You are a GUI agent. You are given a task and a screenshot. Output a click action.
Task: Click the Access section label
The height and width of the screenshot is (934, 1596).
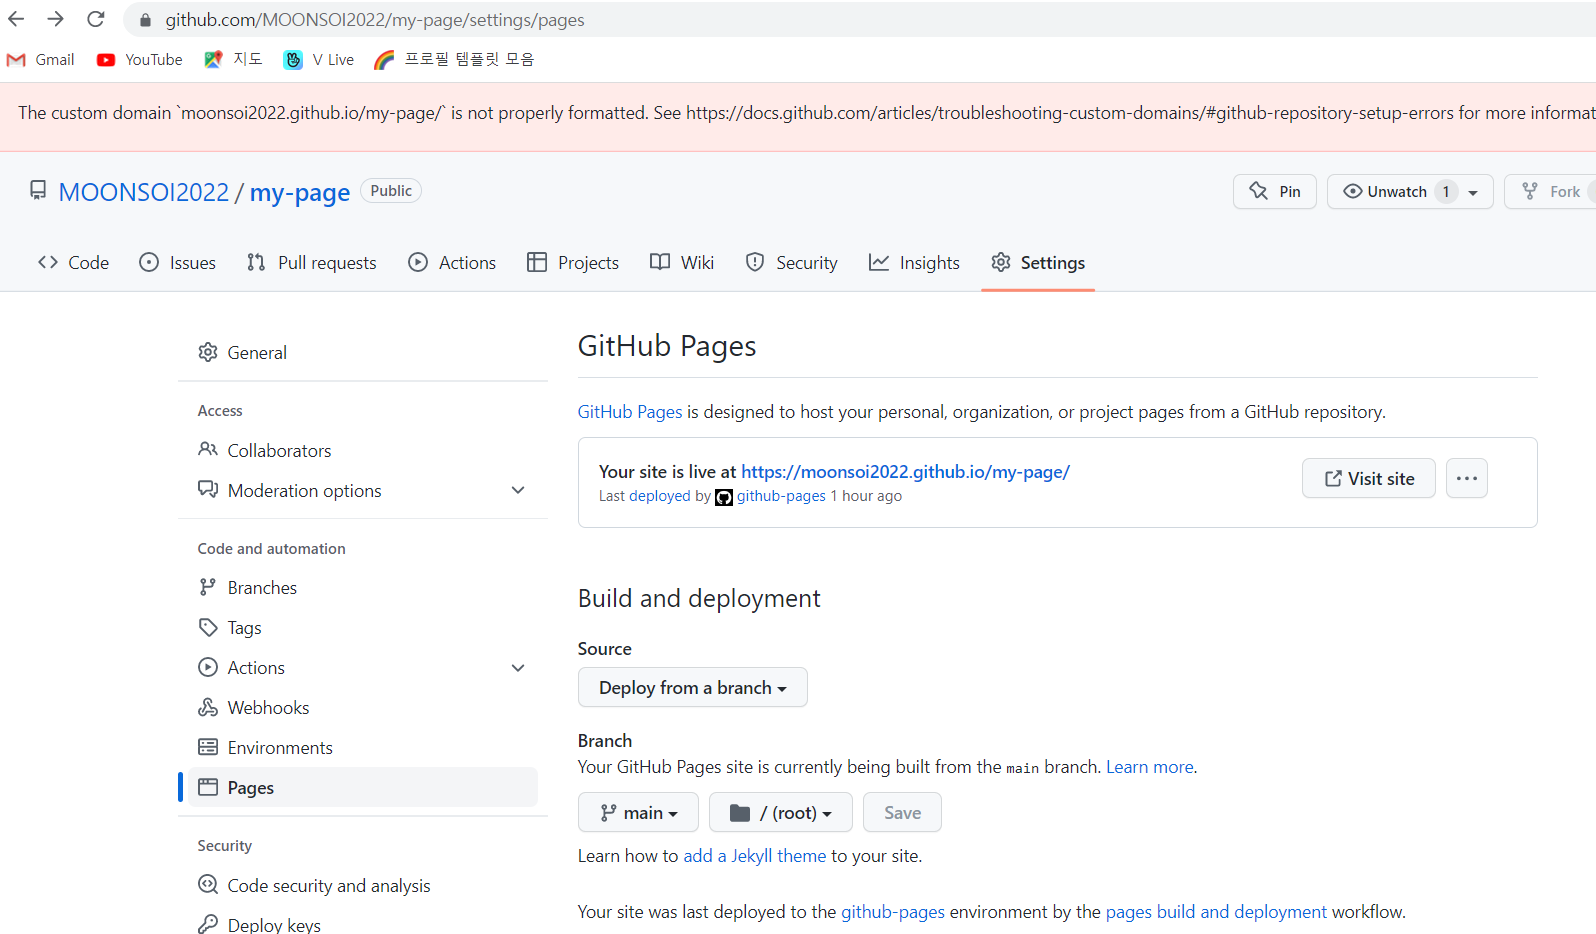tap(220, 411)
